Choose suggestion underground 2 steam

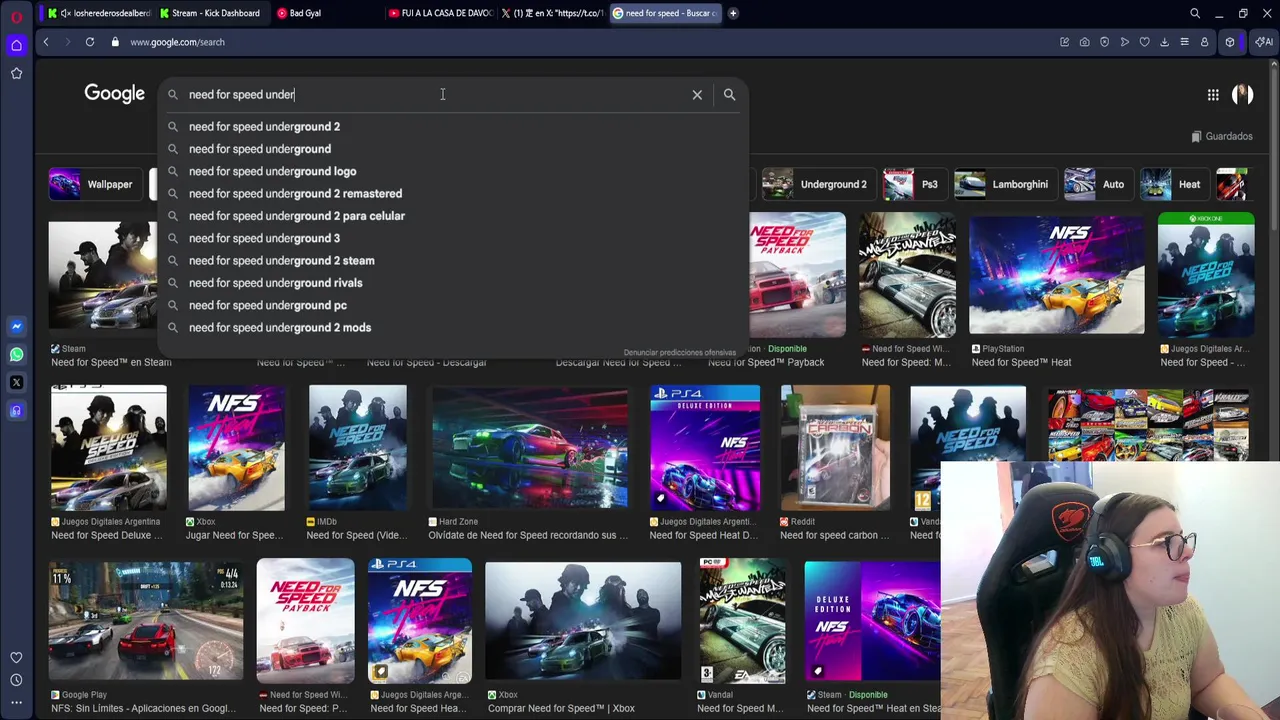pos(453,261)
